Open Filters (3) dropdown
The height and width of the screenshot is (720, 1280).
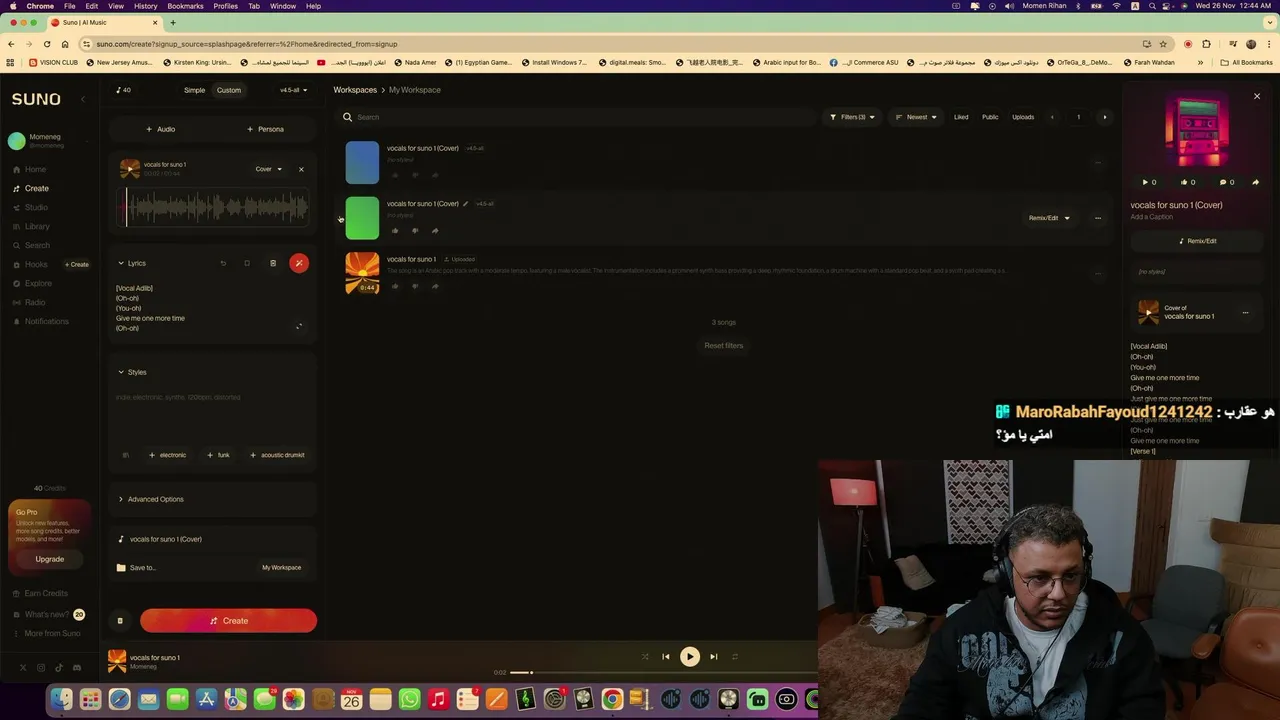tap(852, 117)
